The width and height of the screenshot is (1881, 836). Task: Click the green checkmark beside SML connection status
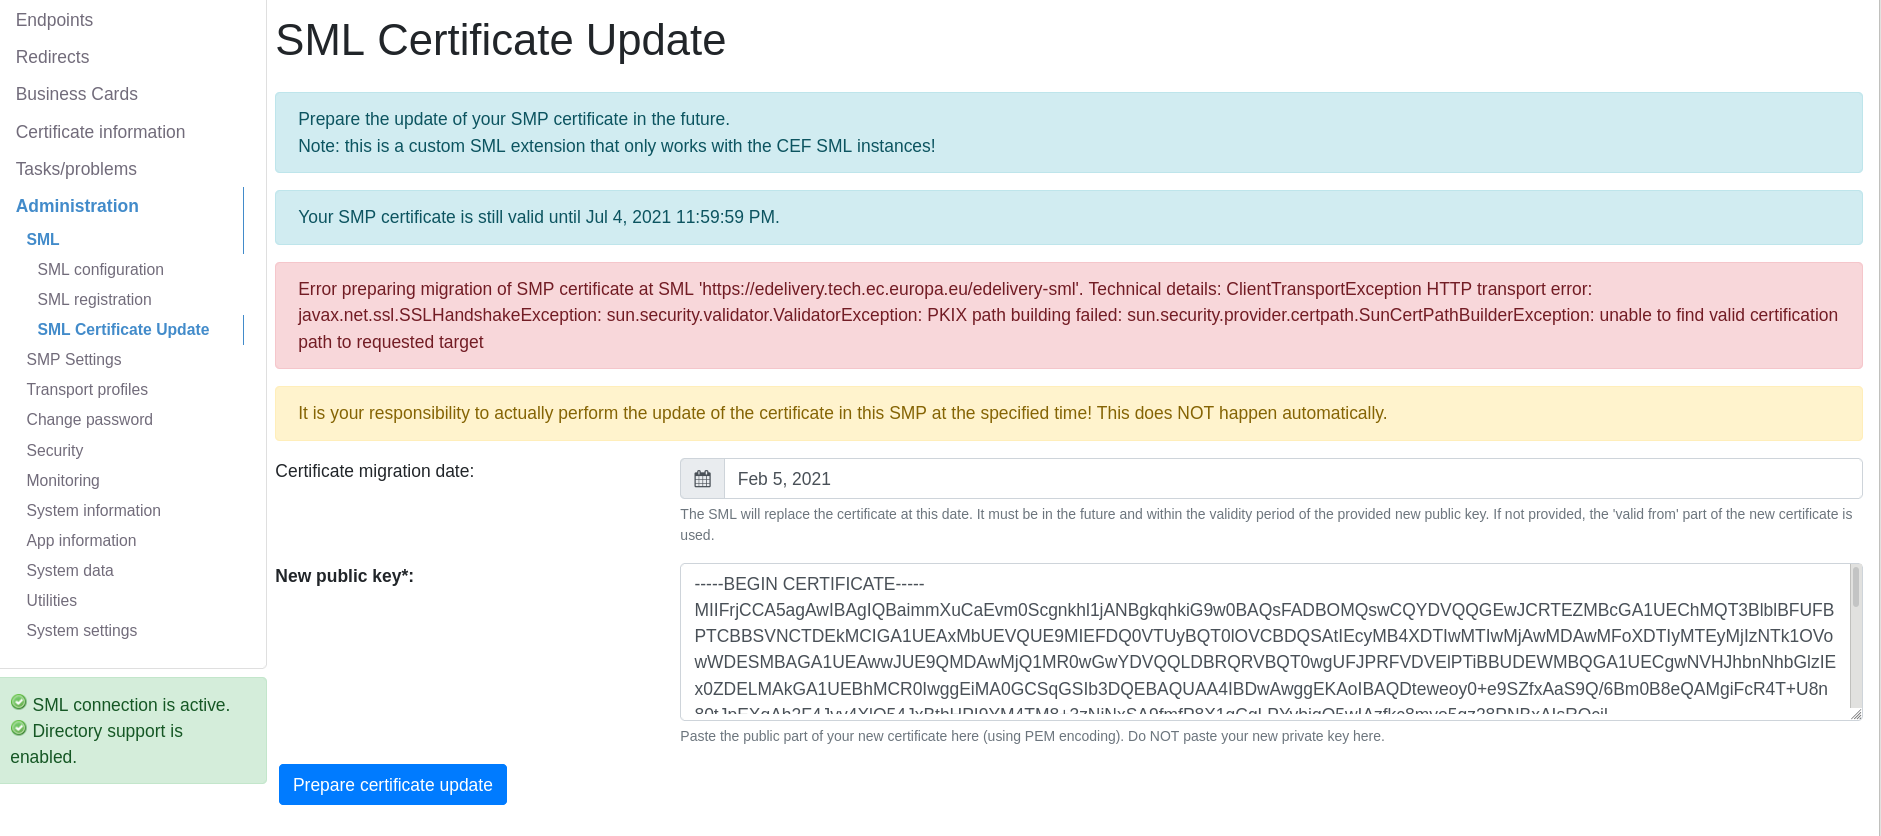click(x=18, y=702)
